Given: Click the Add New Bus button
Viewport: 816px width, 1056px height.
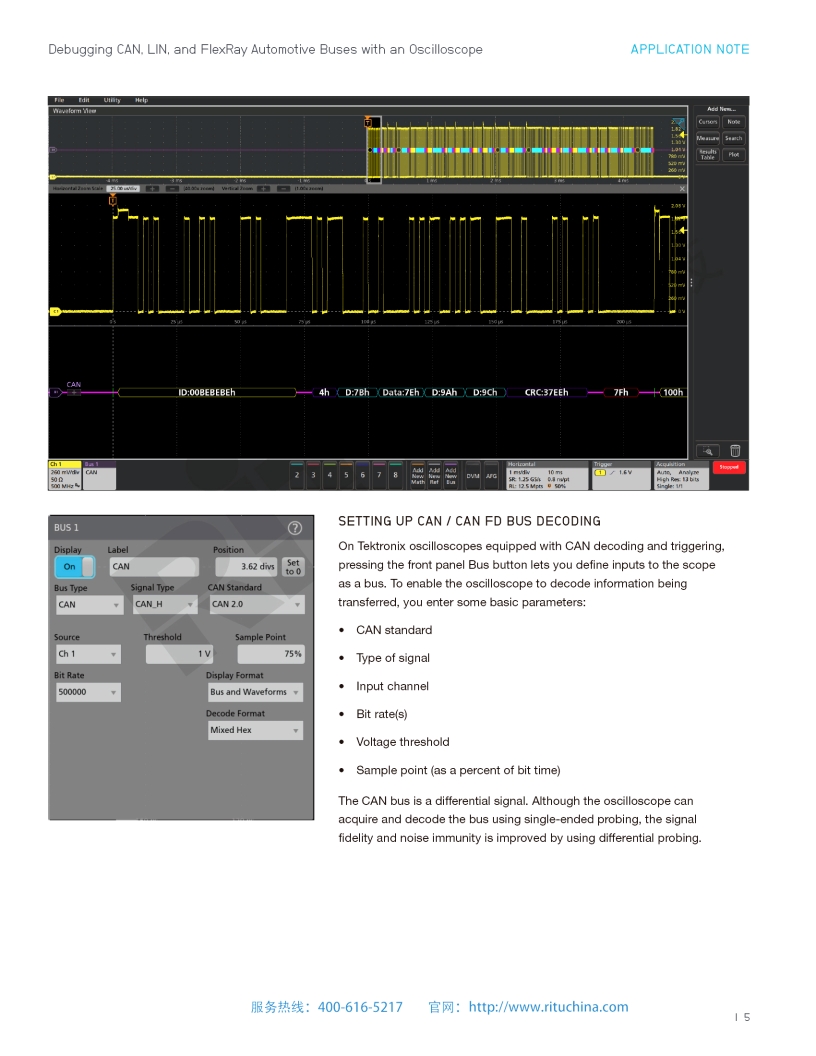Looking at the screenshot, I should point(451,475).
